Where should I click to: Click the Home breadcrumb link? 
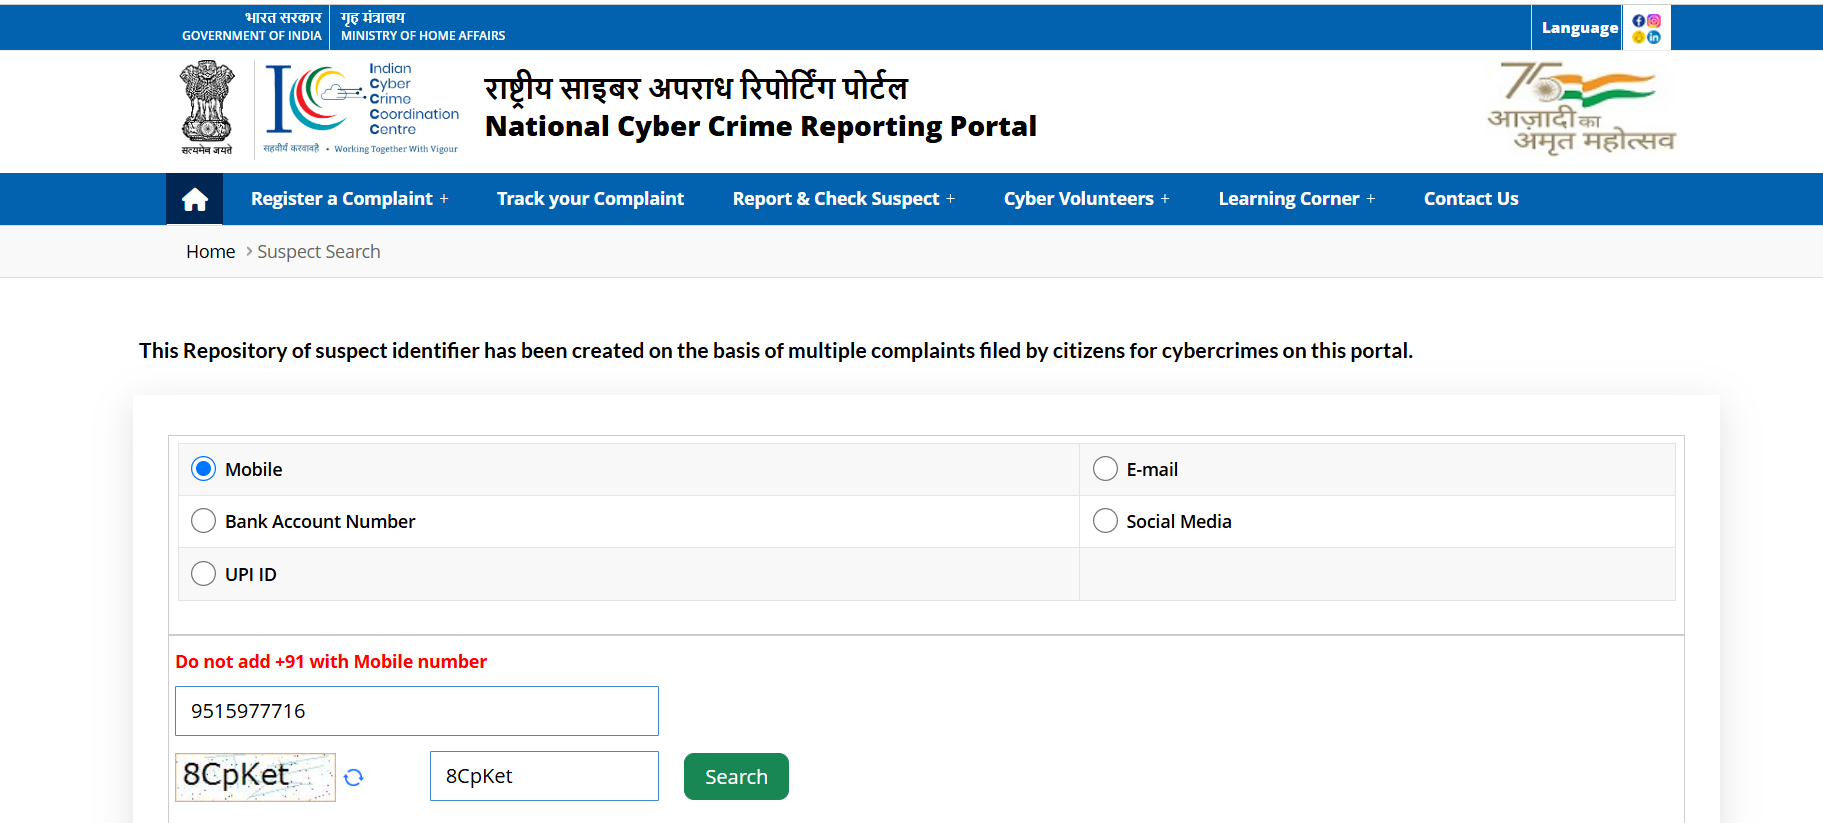[x=210, y=252]
